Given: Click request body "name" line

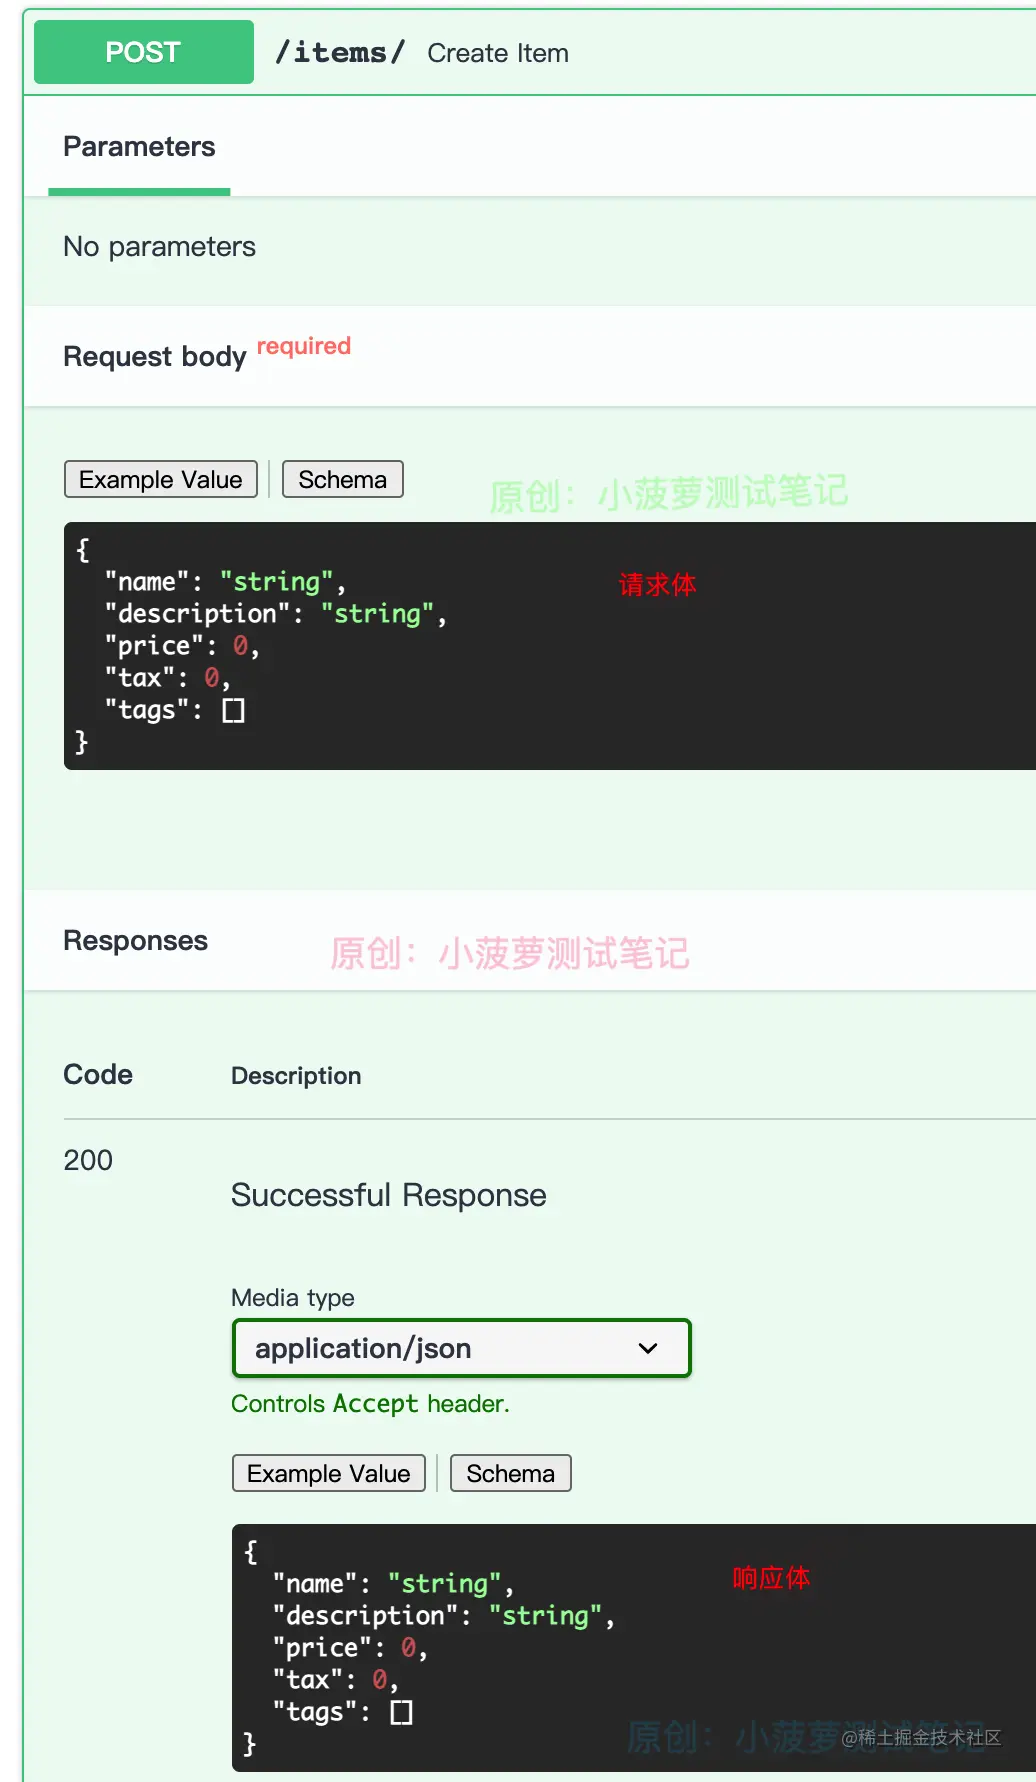Looking at the screenshot, I should click(x=225, y=582).
